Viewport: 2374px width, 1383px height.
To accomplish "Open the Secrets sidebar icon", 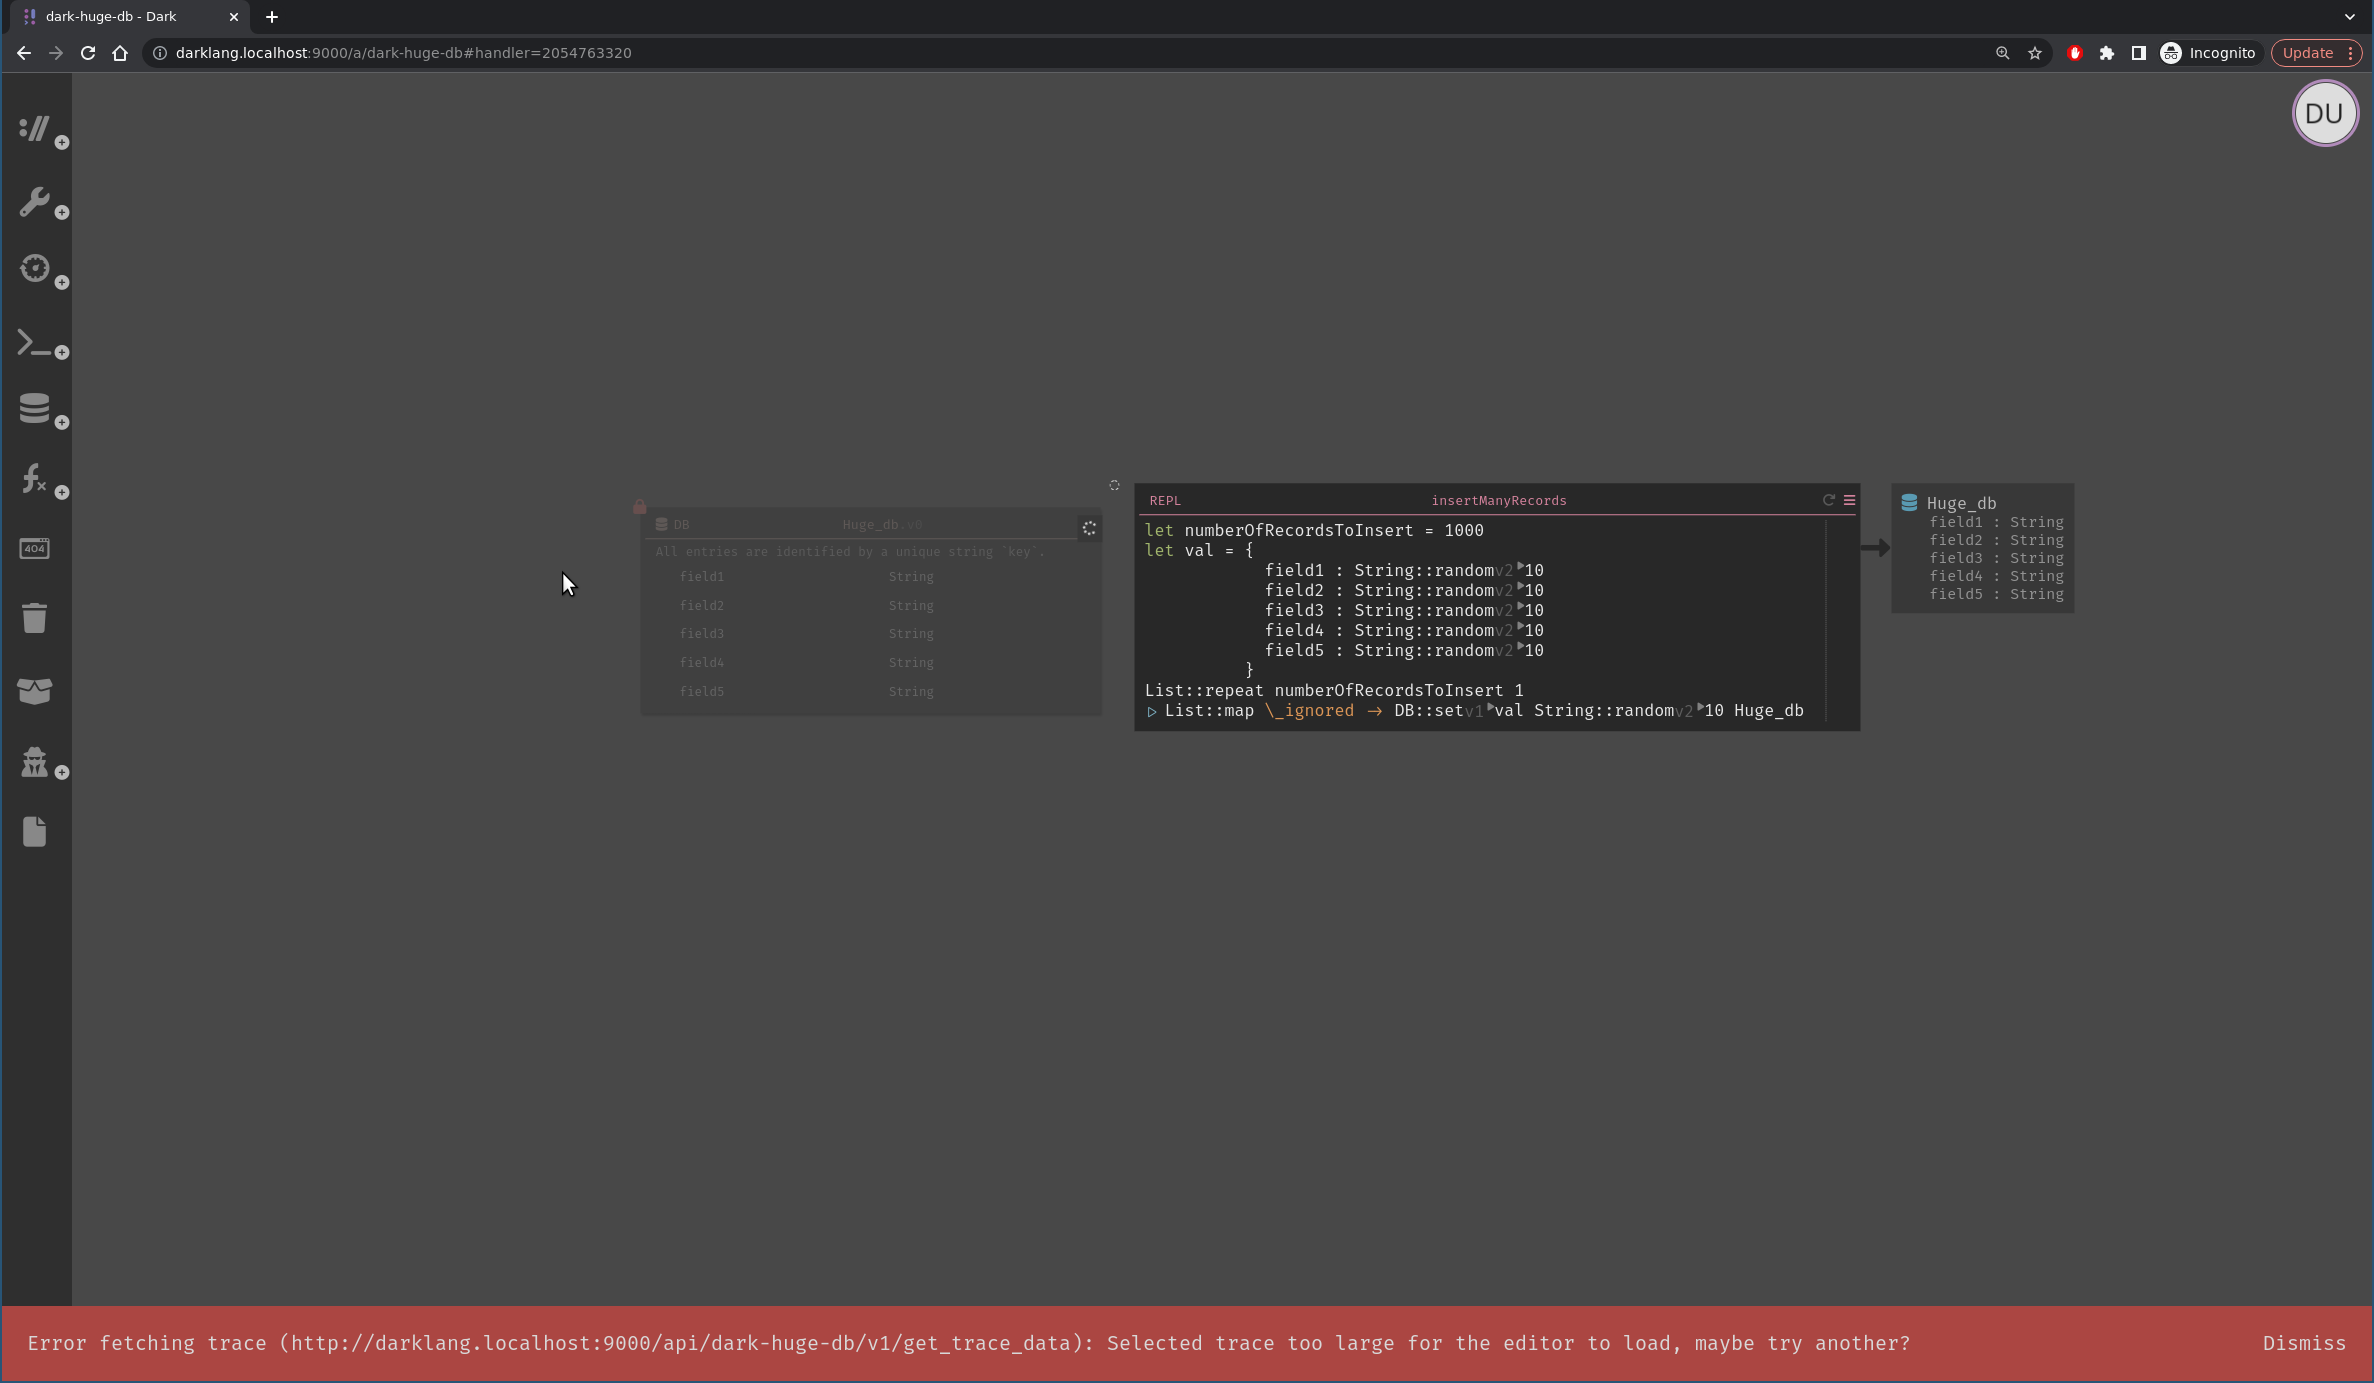I will click(x=35, y=763).
